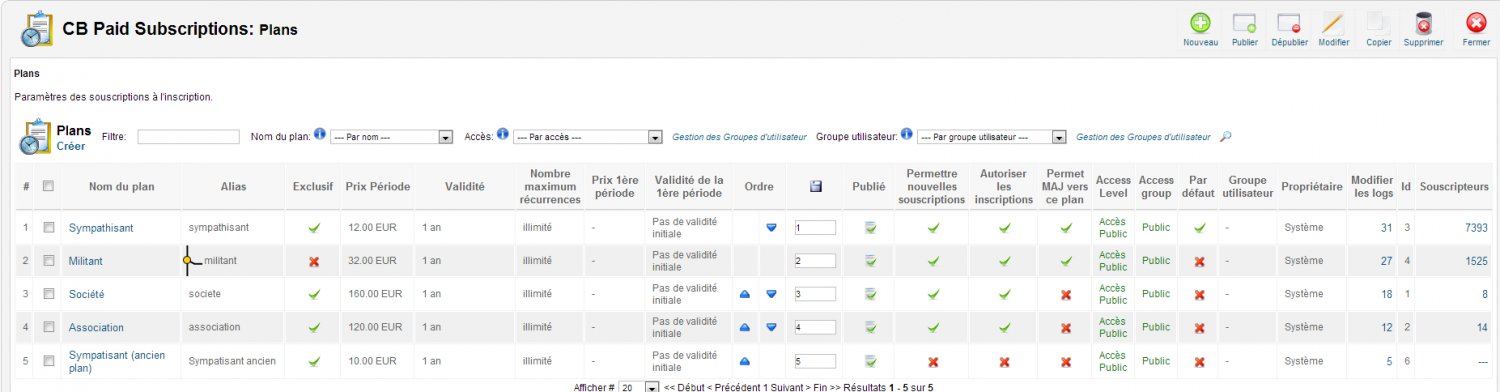The height and width of the screenshot is (392, 1500).
Task: Open the 'Par accès' dropdown
Action: pyautogui.click(x=588, y=137)
